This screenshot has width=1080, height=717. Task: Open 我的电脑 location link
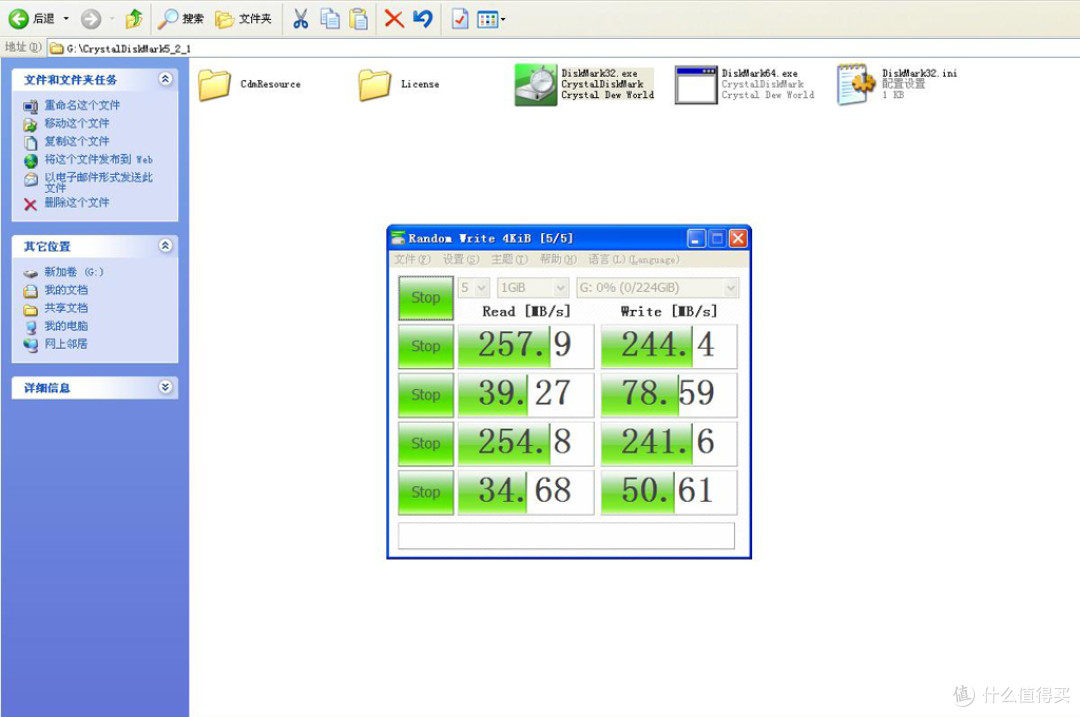tap(66, 326)
